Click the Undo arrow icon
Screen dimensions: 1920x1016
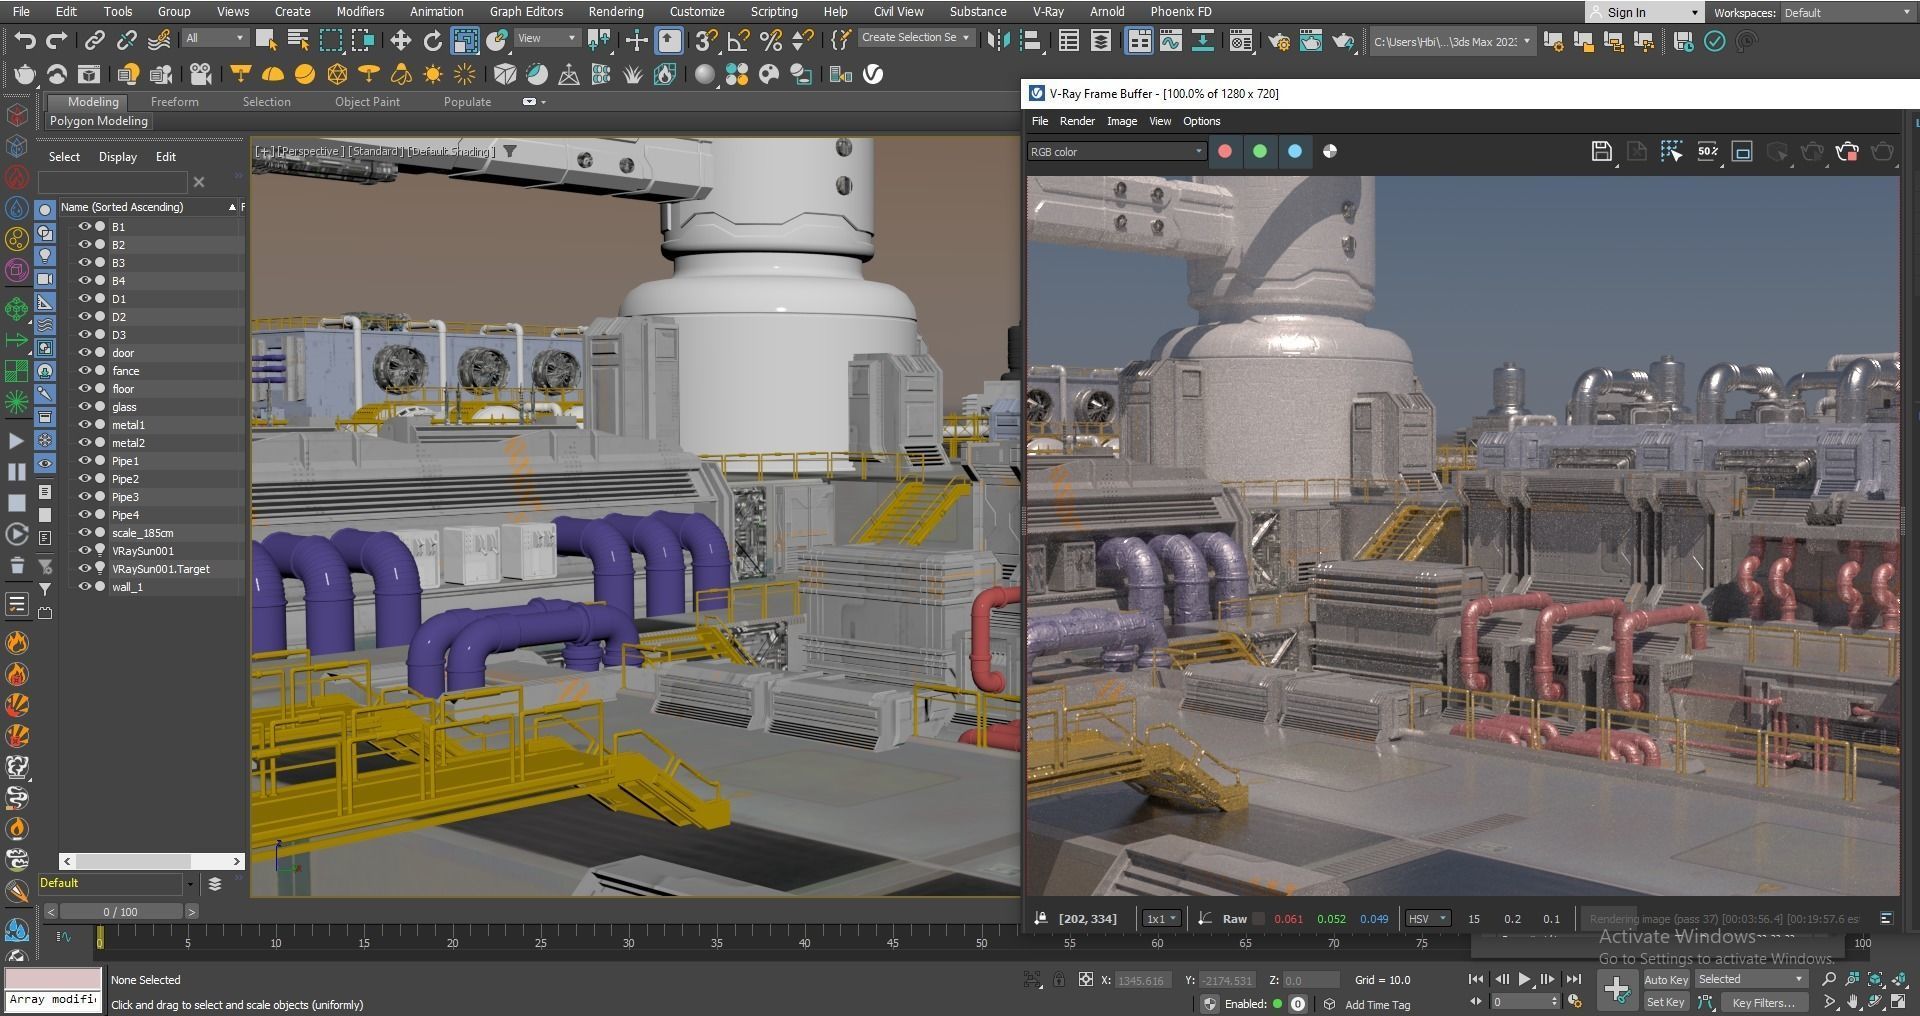[24, 41]
